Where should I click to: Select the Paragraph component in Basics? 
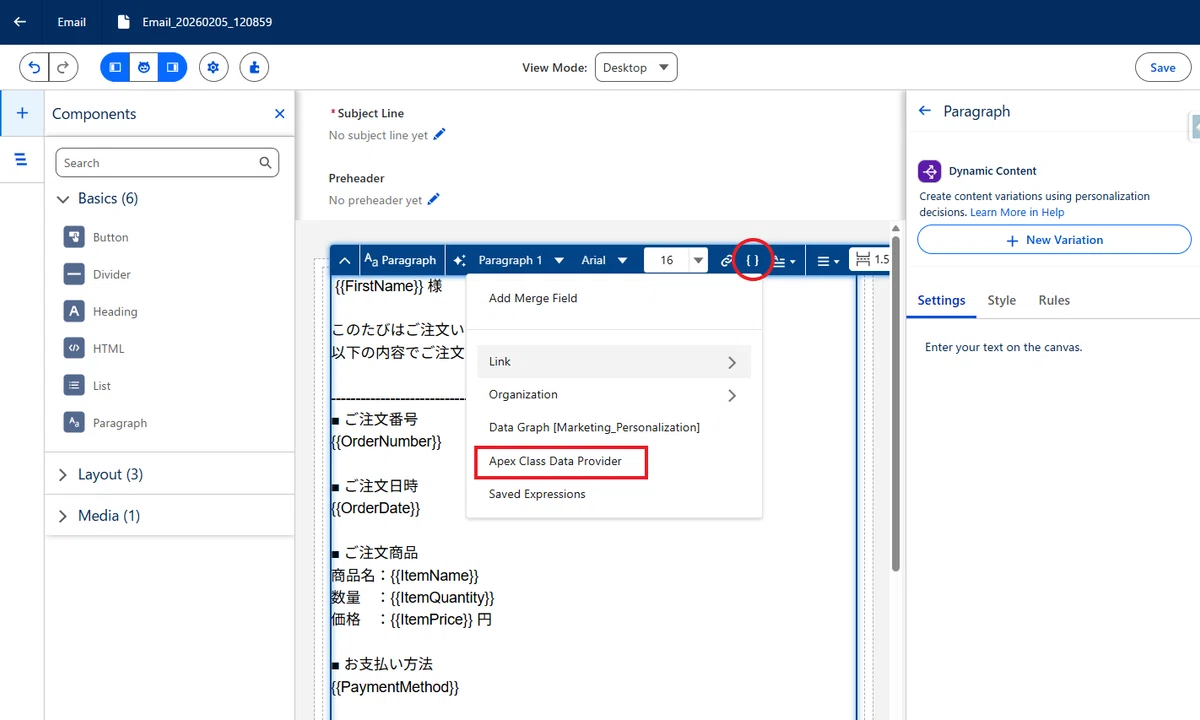105,422
